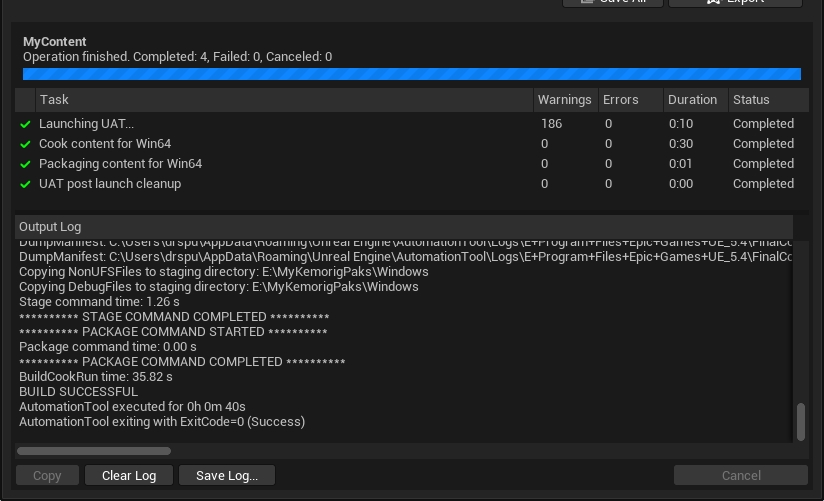Click the checkmark icon for Cook content row
The height and width of the screenshot is (501, 824).
[26, 144]
